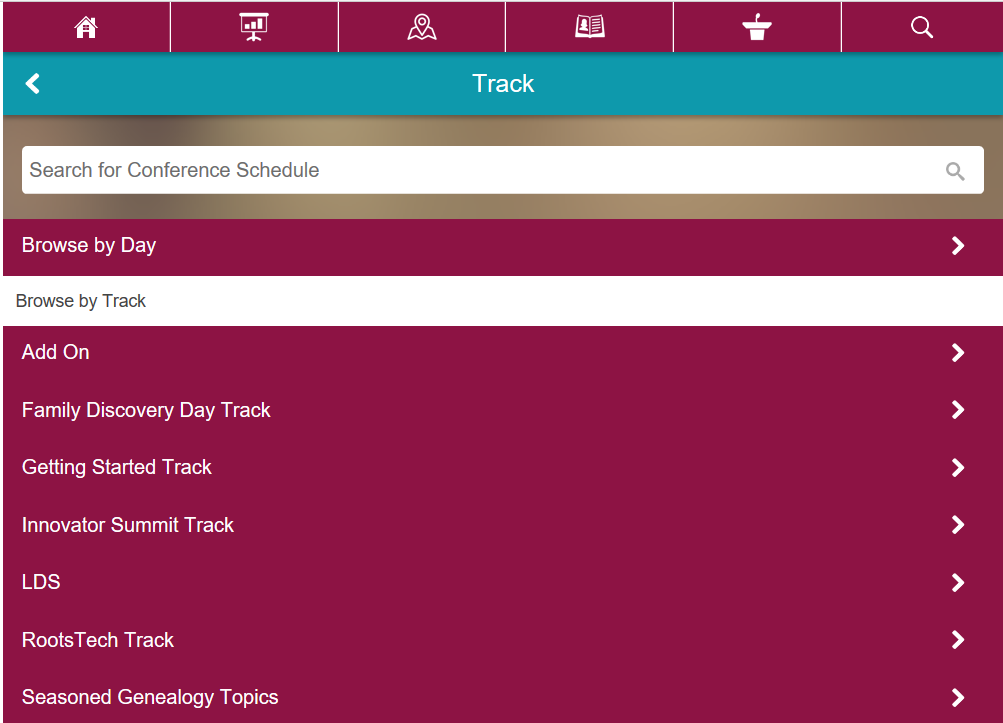Open Seasoned Genealogy Topics

click(503, 696)
